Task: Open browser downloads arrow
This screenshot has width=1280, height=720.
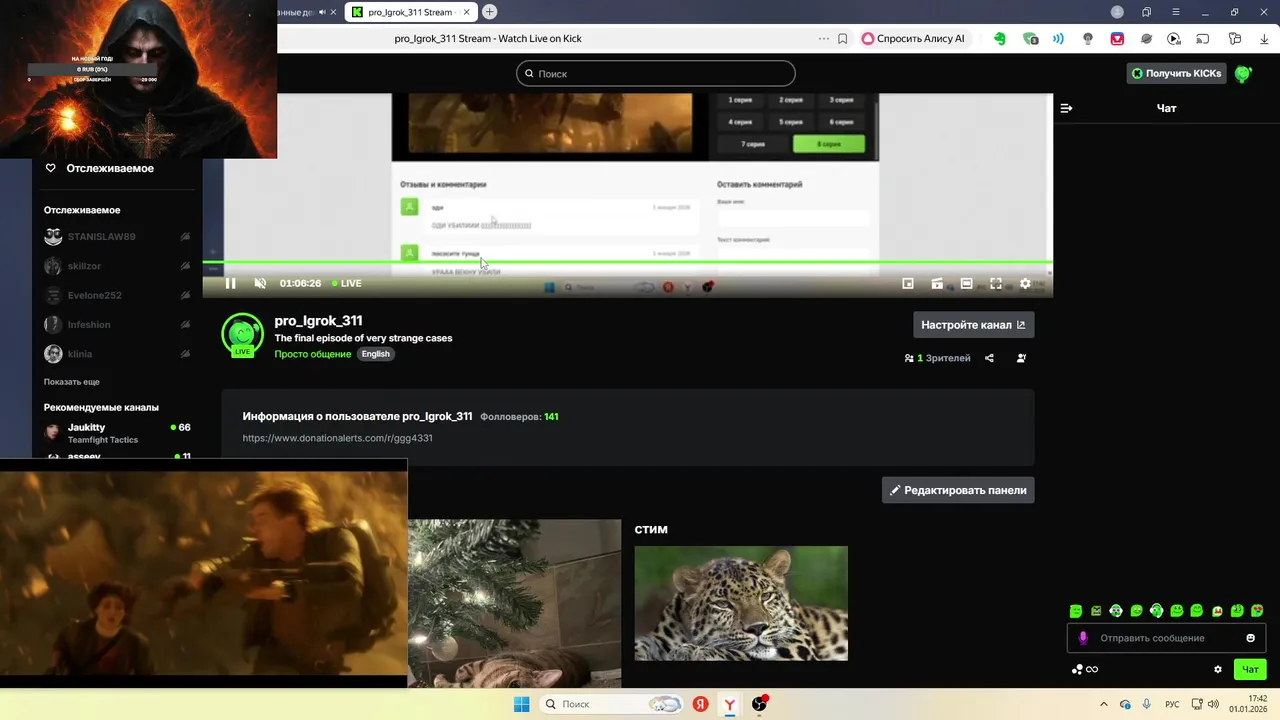Action: (1264, 39)
